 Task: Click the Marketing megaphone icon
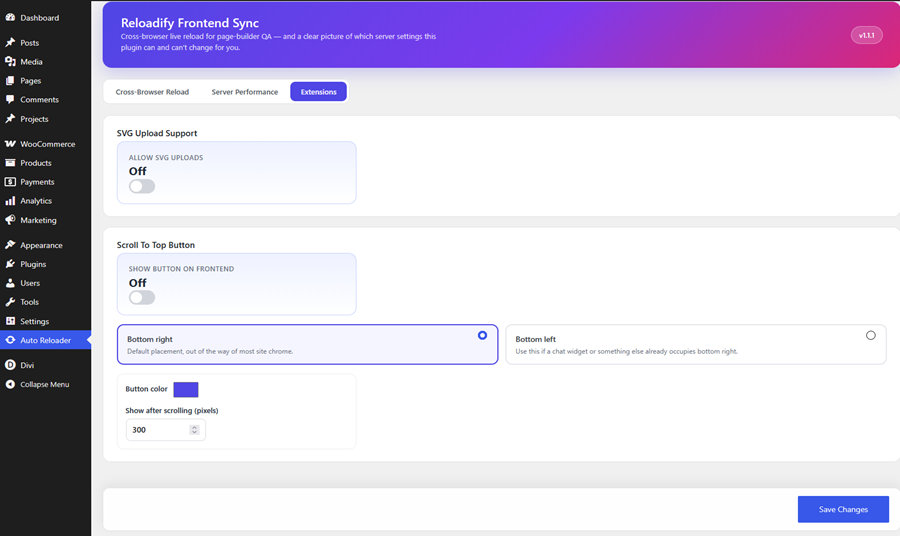(x=10, y=220)
